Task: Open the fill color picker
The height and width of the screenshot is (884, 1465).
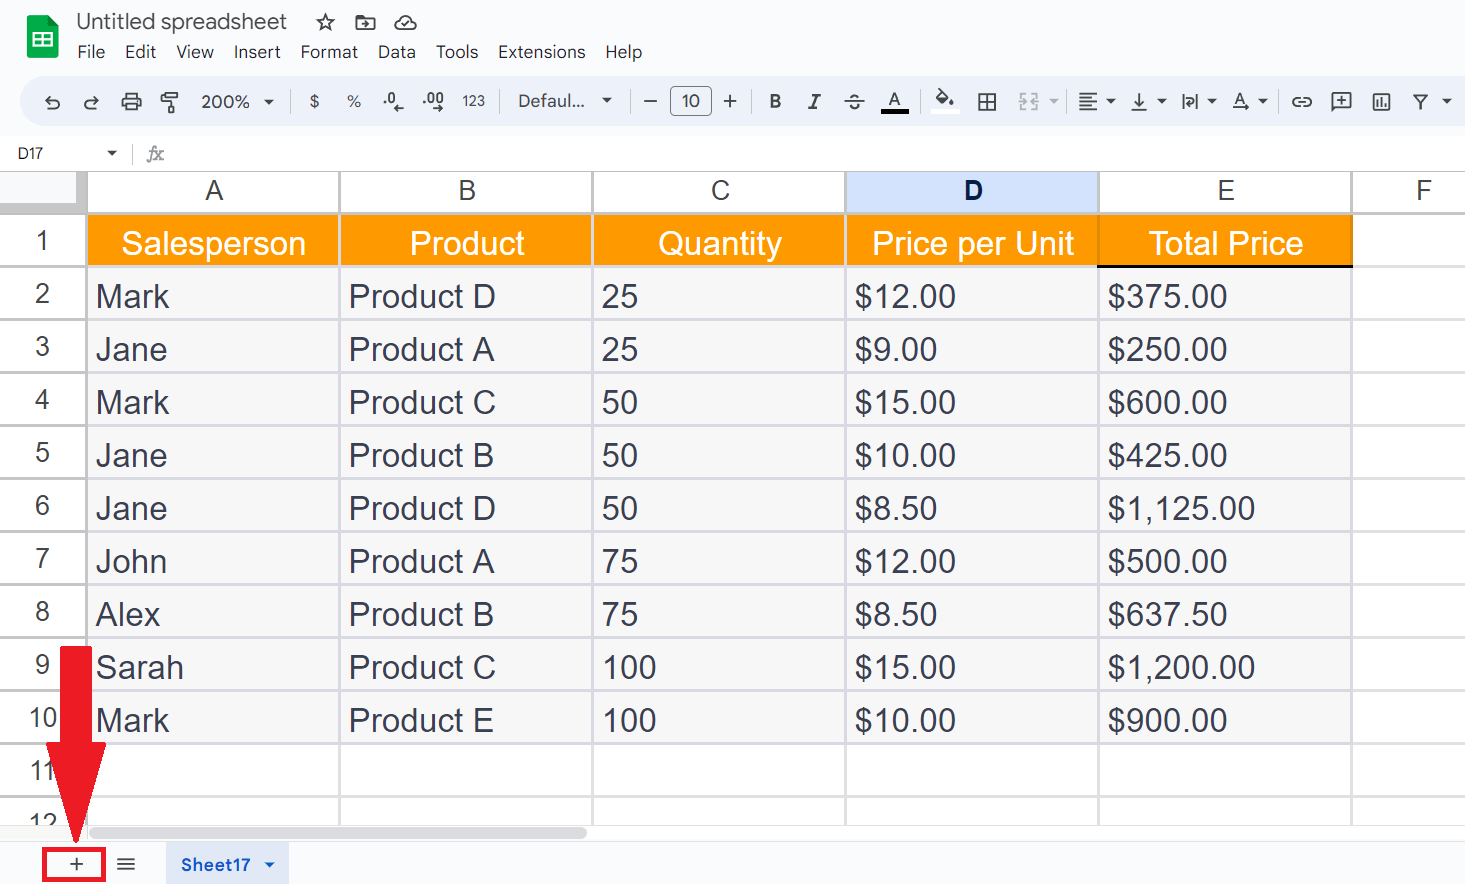Action: (x=943, y=101)
